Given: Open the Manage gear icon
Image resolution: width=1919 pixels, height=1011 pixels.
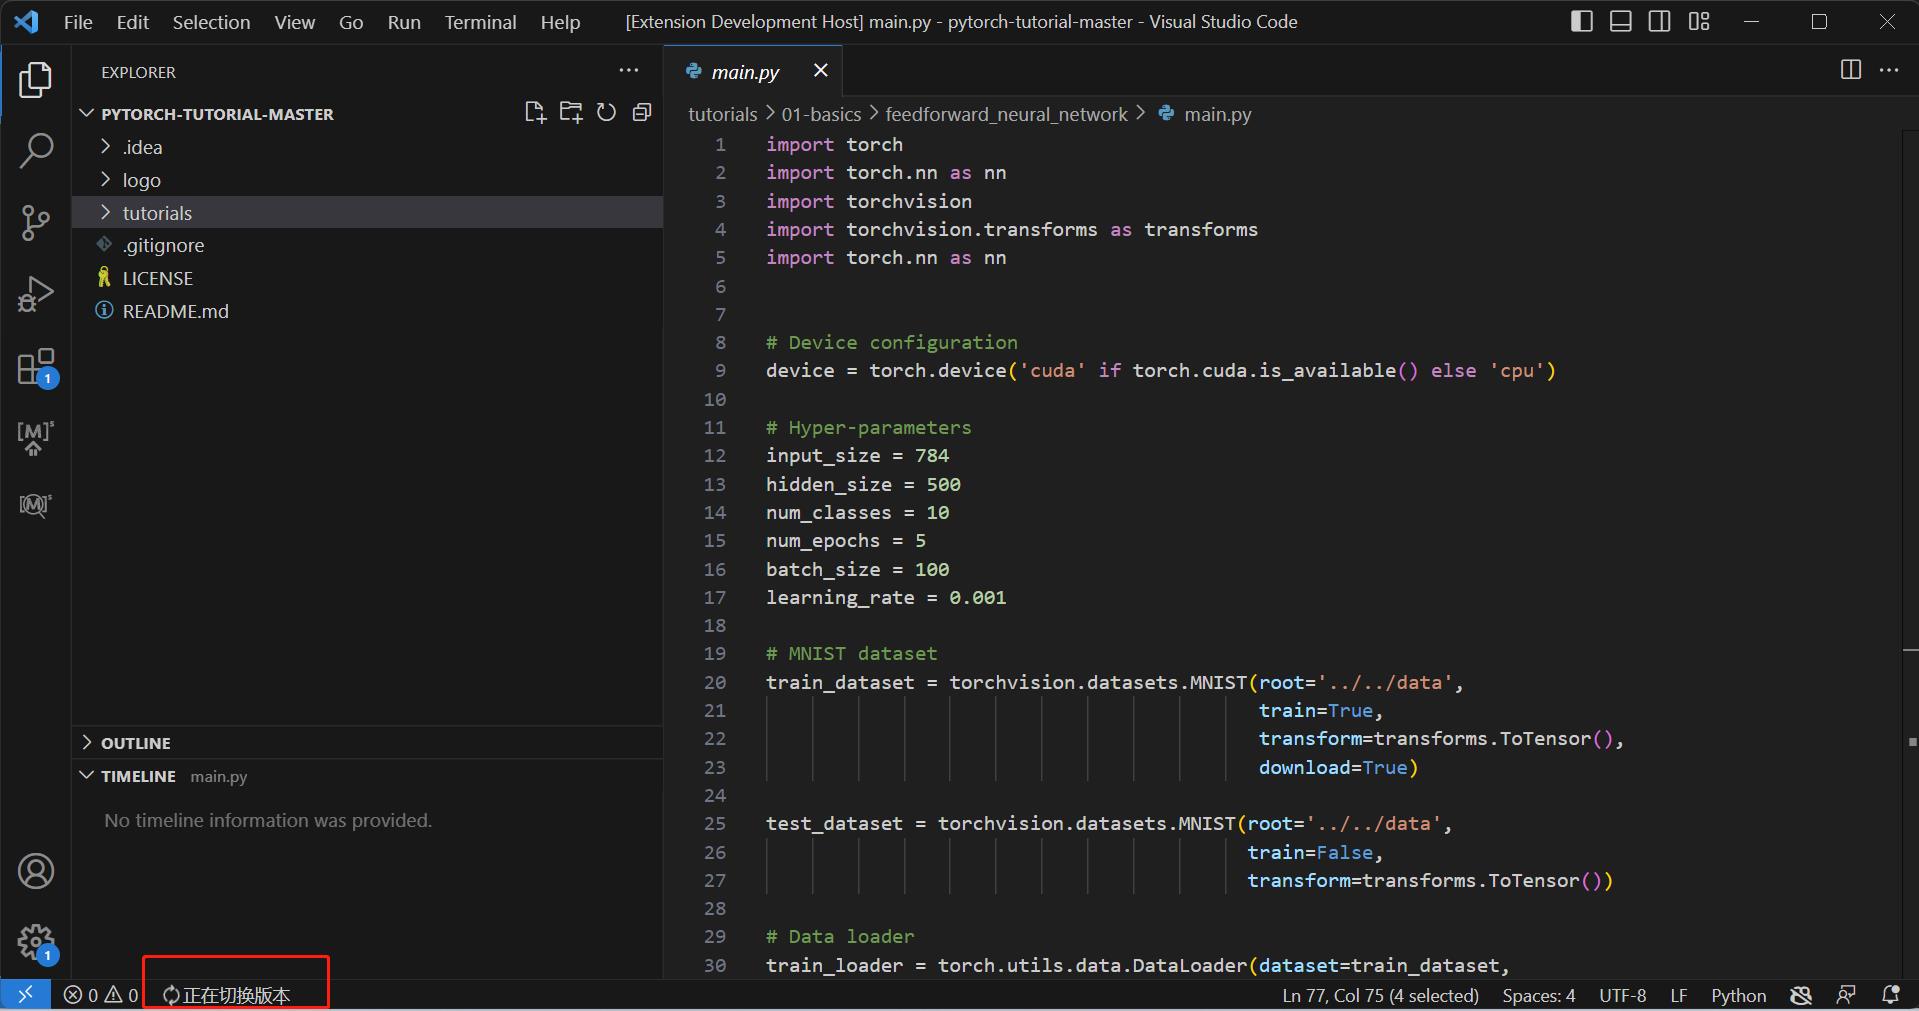Looking at the screenshot, I should pyautogui.click(x=36, y=943).
